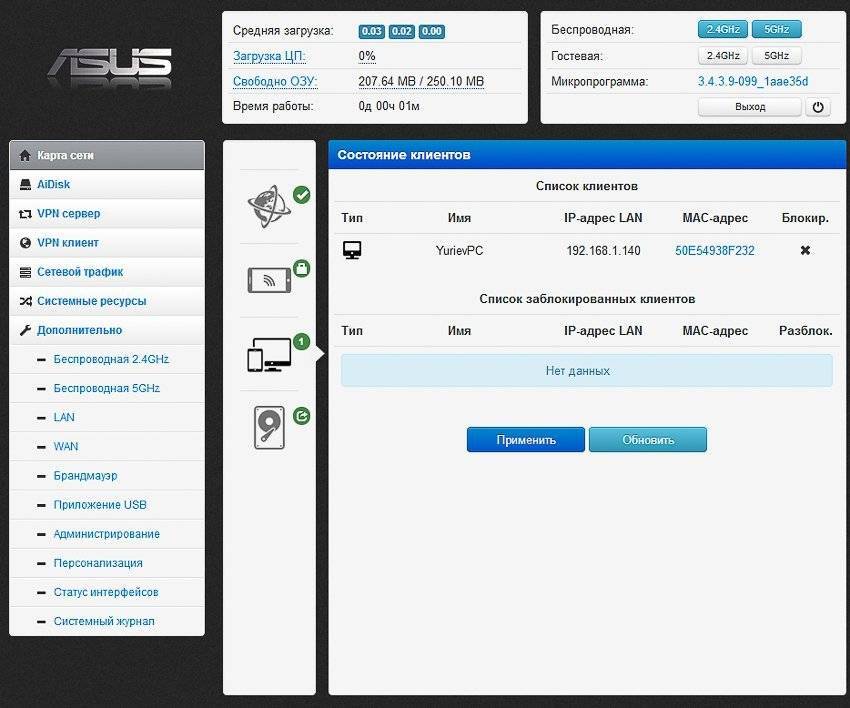
Task: Toggle the 2.4GHz wireless radio
Action: [x=723, y=29]
